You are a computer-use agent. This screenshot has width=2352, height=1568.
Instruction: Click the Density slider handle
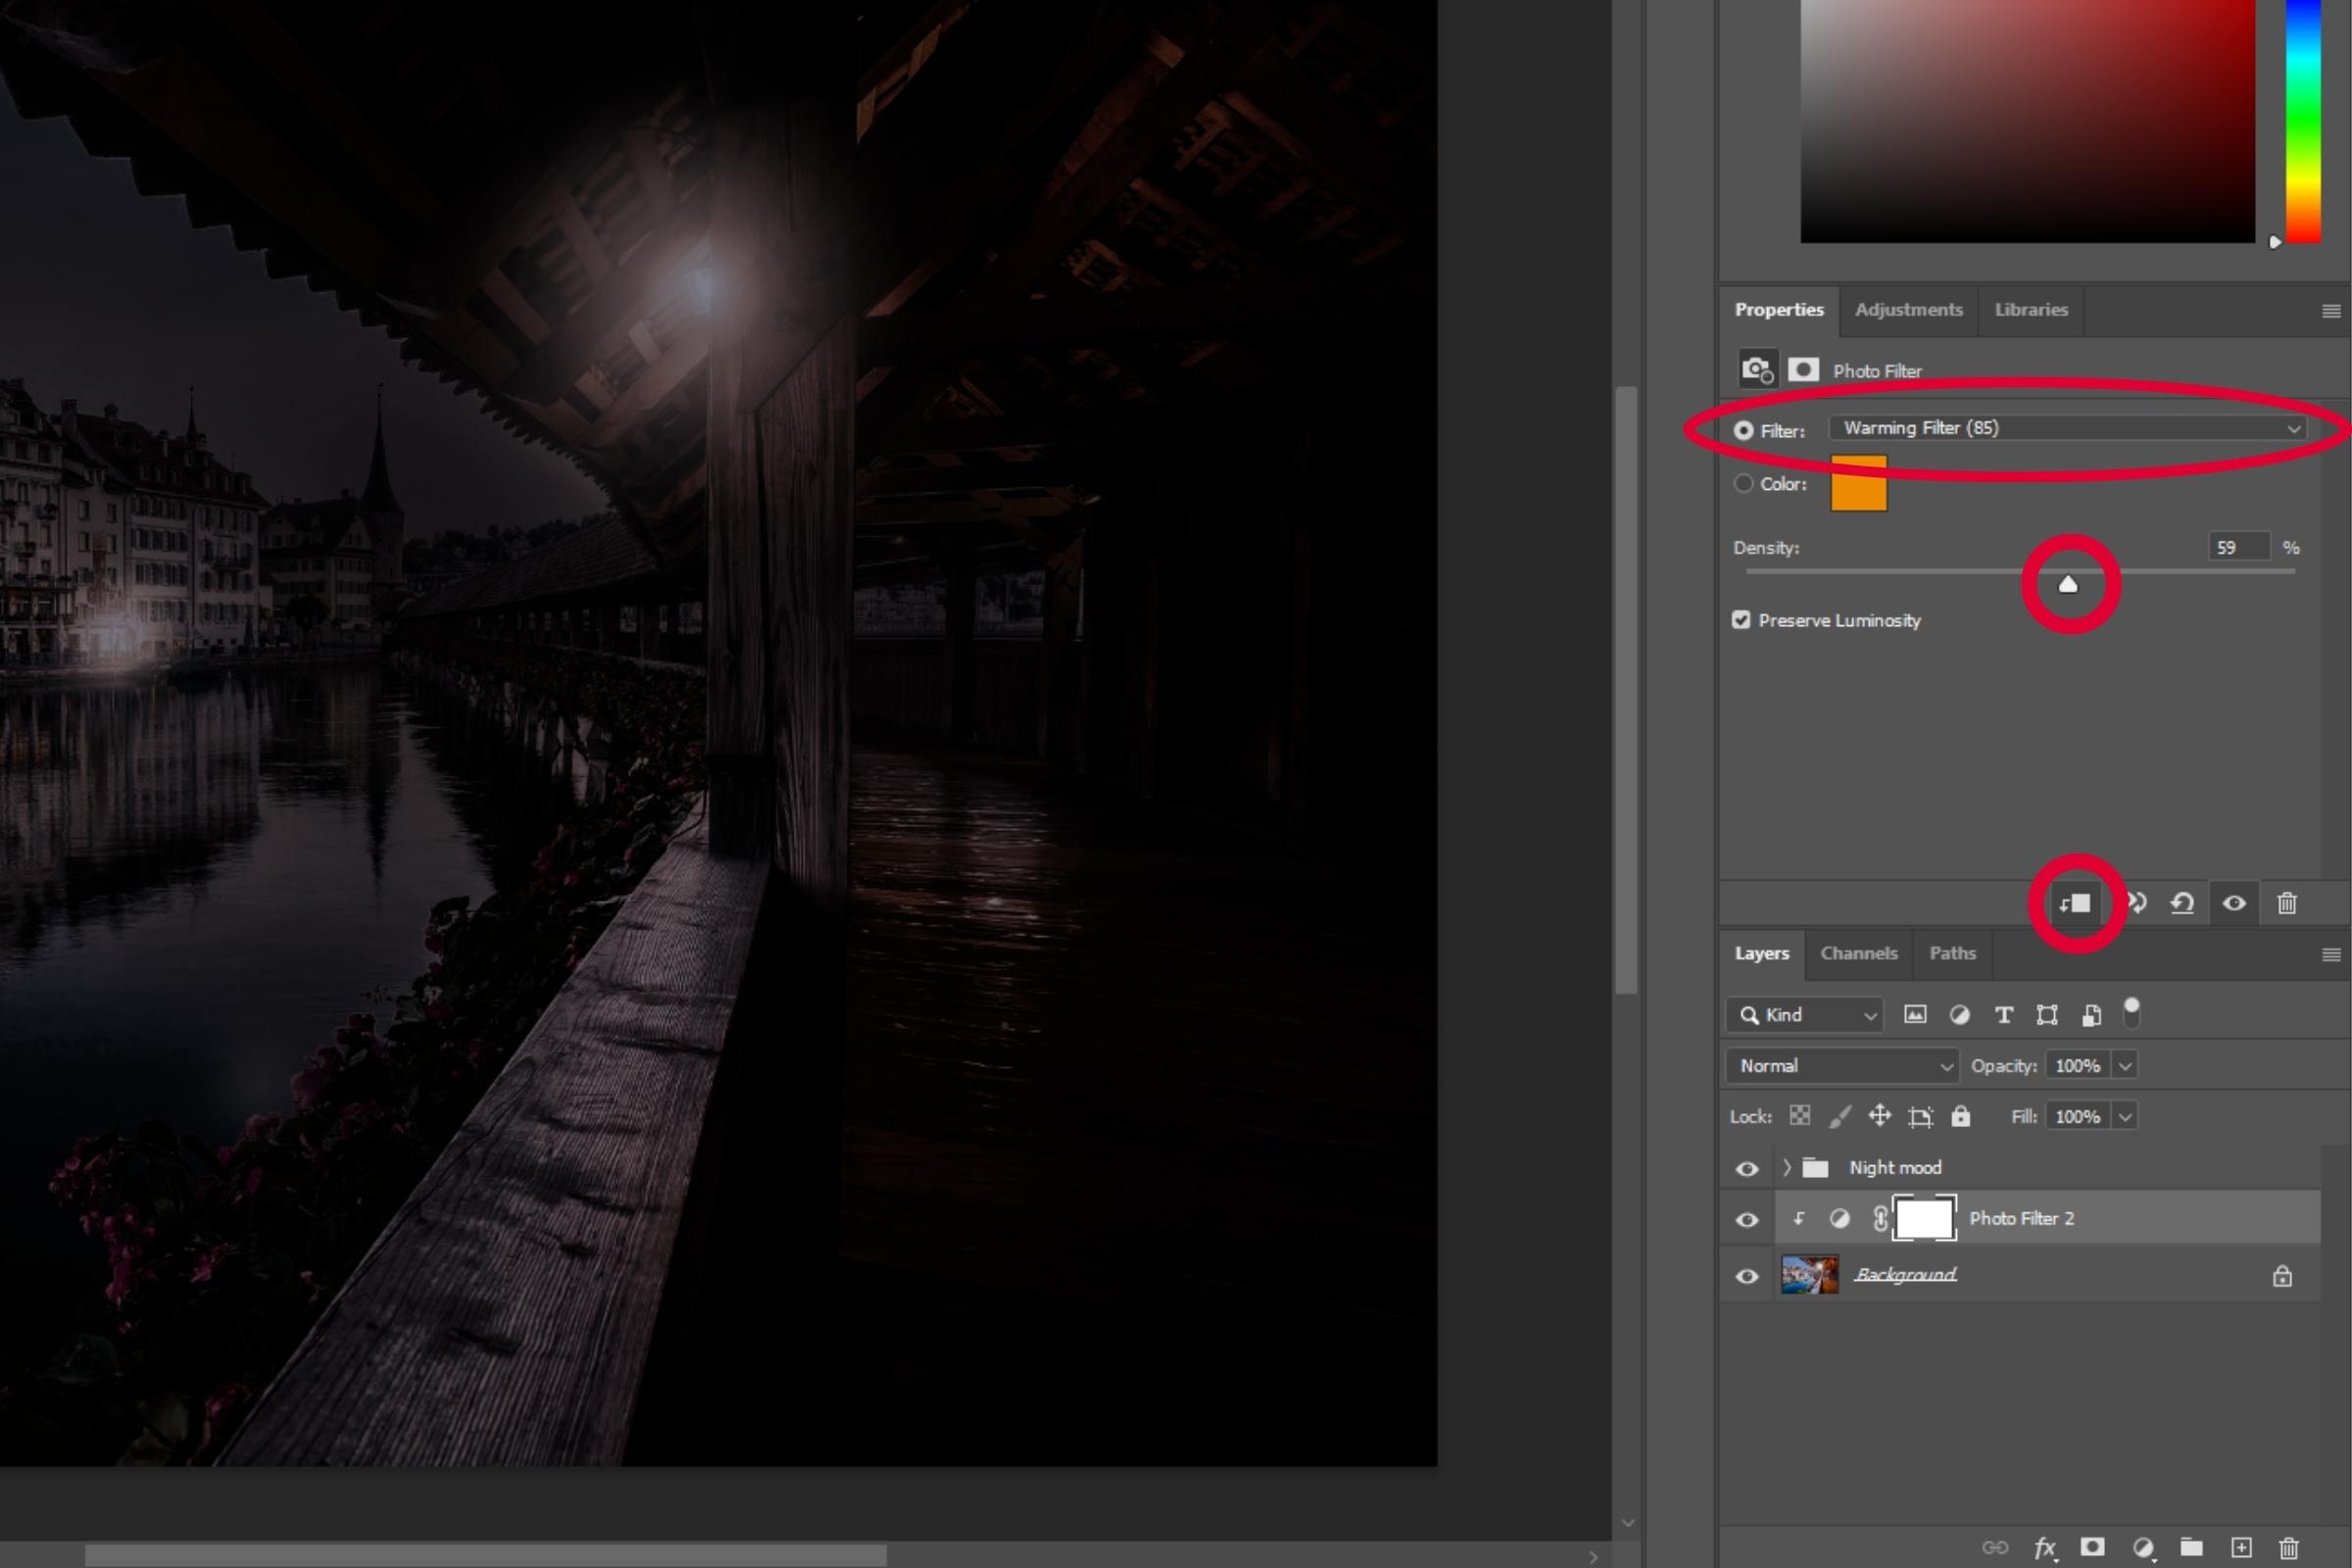(2068, 585)
